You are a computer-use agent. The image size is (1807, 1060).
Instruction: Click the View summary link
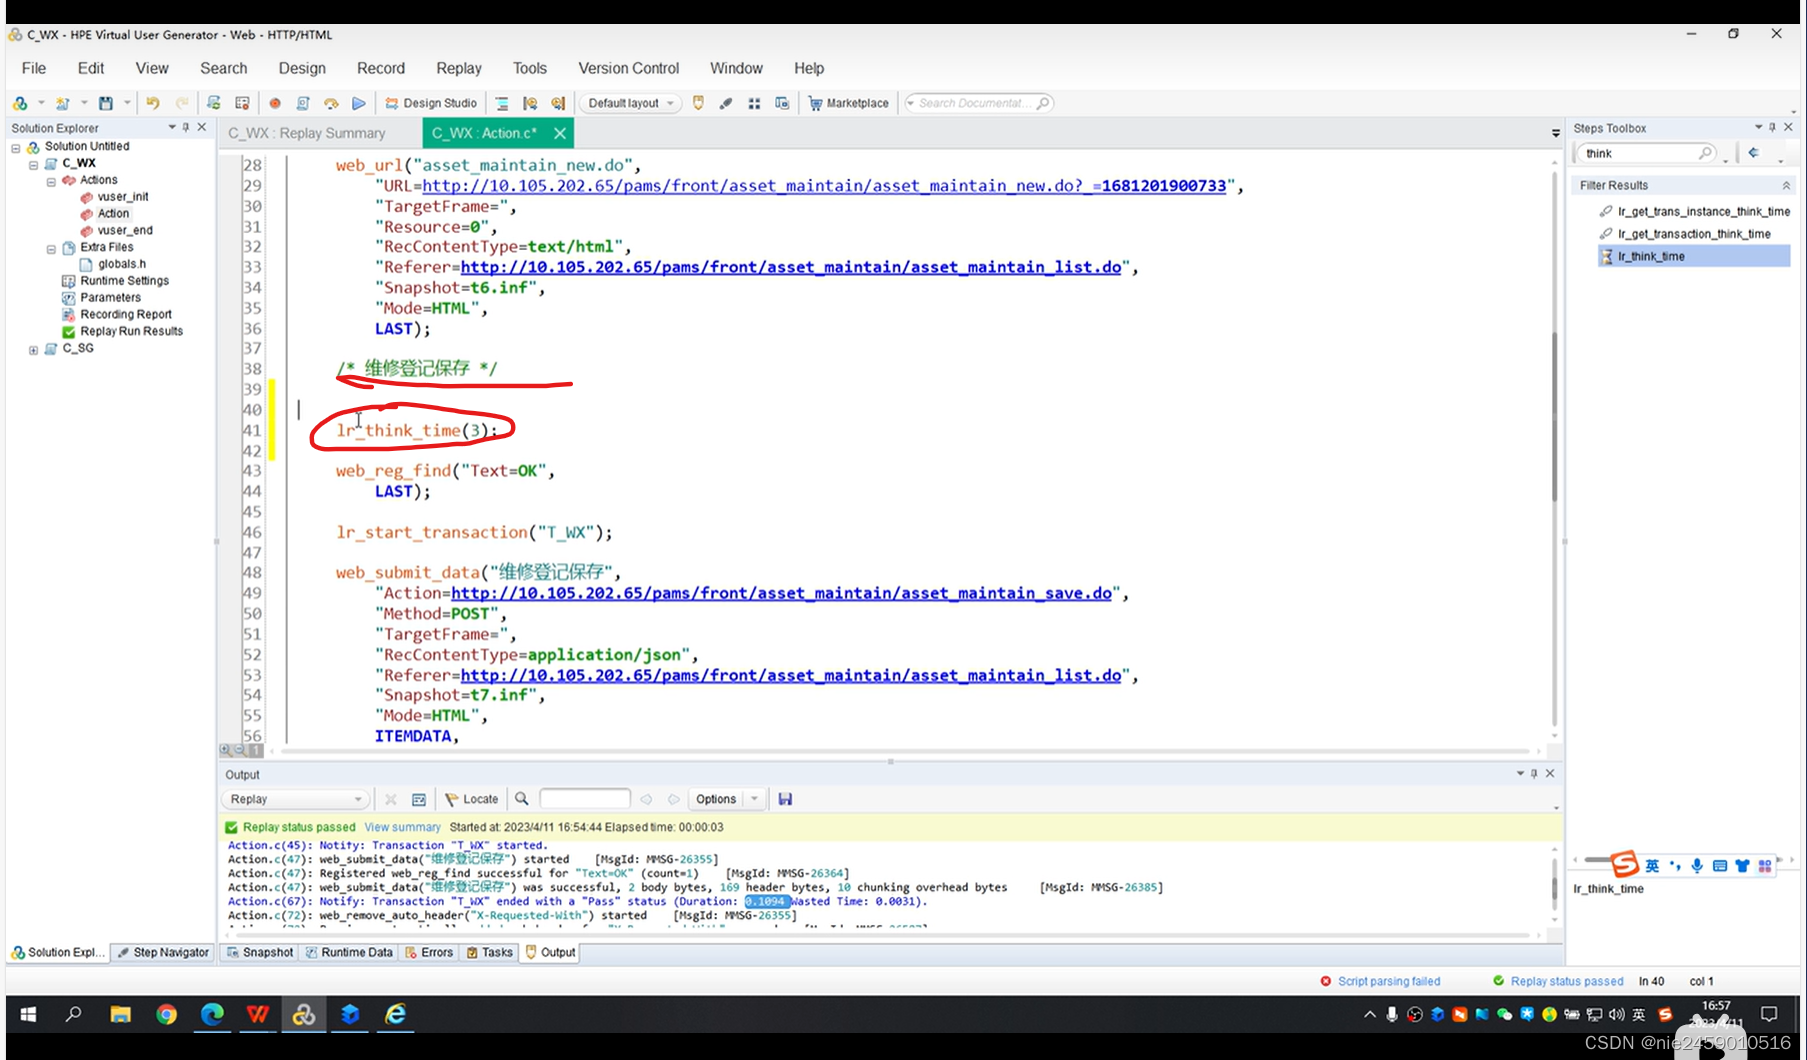tap(402, 827)
